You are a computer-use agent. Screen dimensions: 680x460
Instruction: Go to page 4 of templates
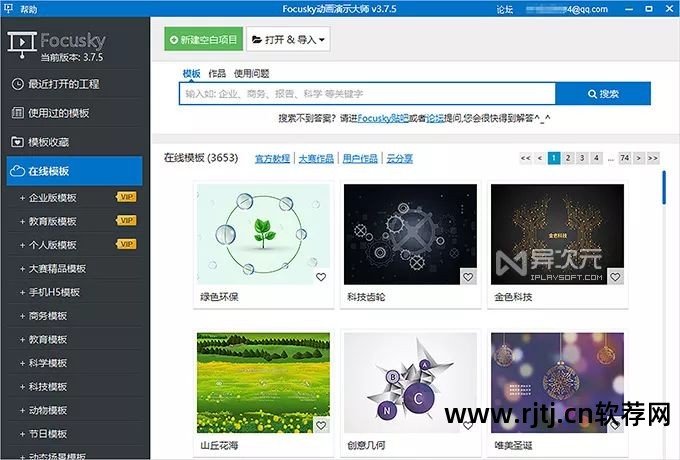[597, 158]
